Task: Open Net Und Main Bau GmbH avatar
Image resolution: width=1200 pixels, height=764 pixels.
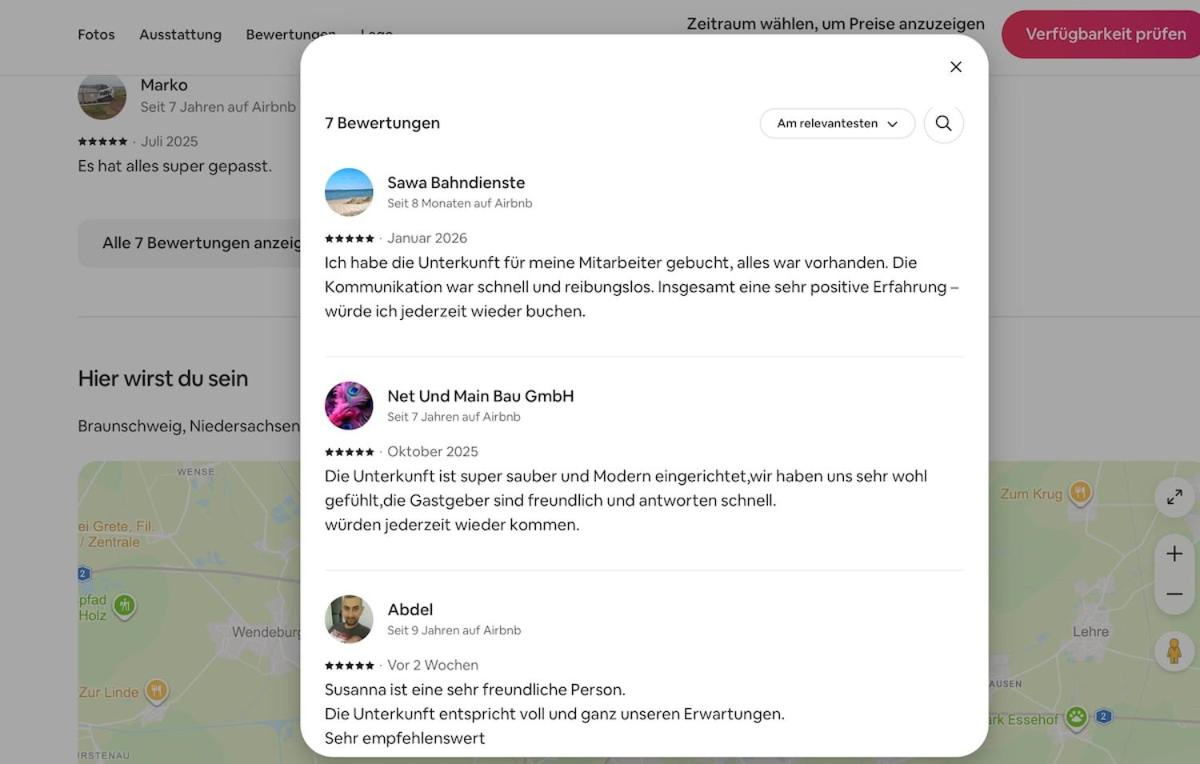Action: coord(349,406)
